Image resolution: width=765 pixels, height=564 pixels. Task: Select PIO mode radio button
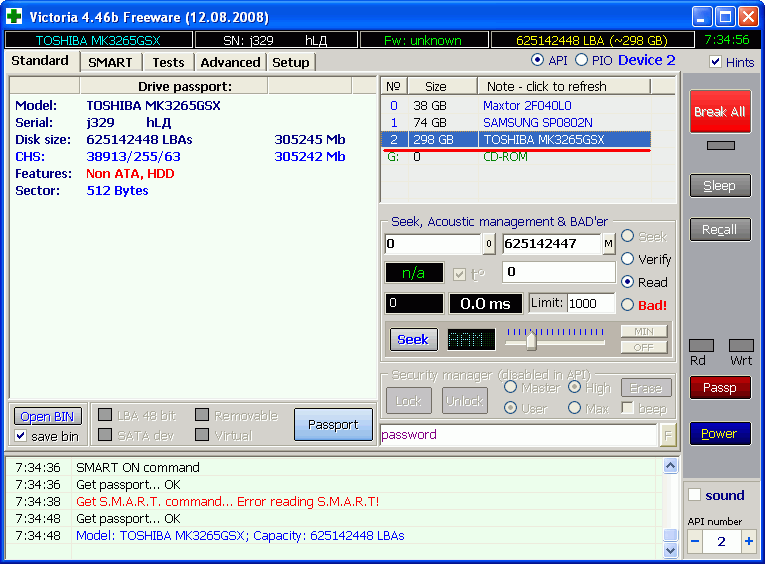pyautogui.click(x=582, y=61)
